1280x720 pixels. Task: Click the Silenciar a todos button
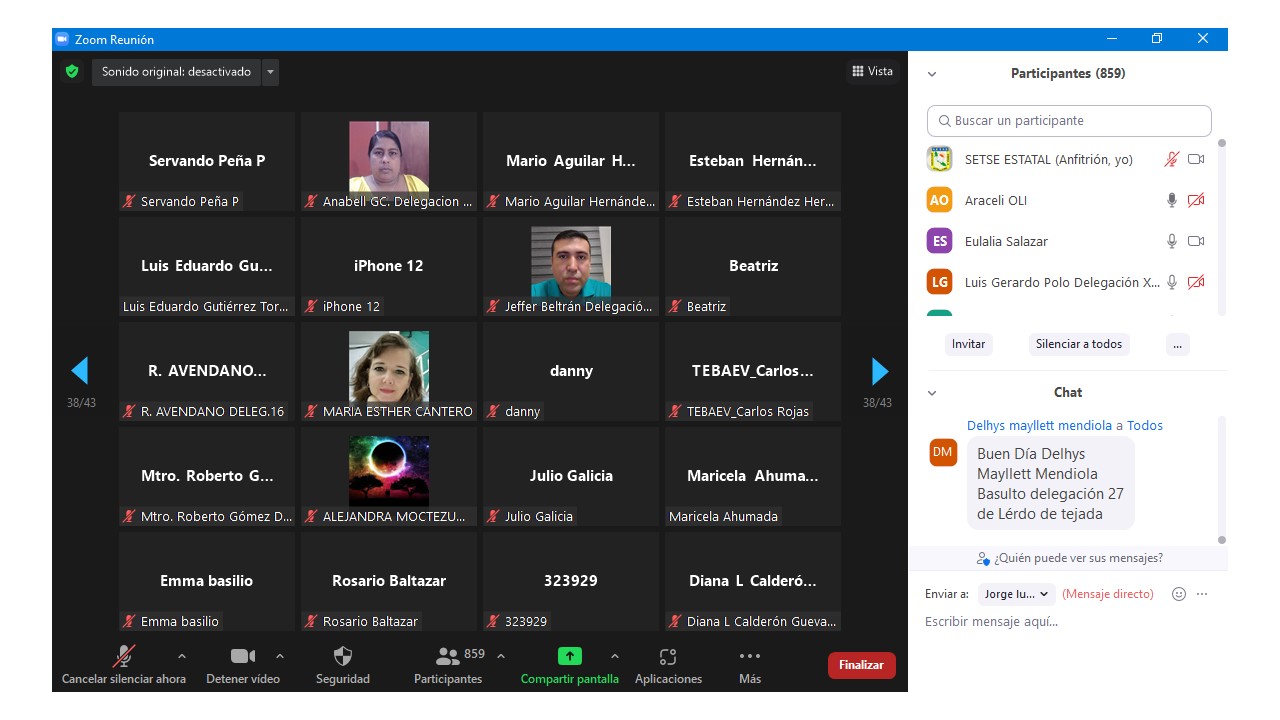(x=1079, y=344)
